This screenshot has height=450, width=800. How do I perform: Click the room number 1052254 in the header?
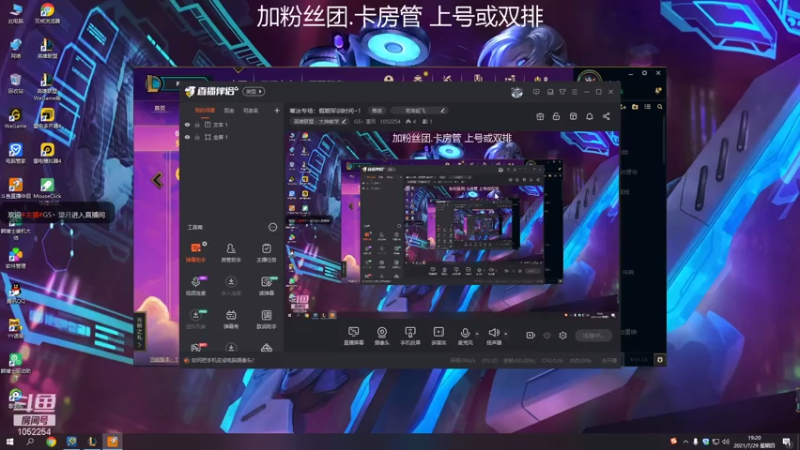pos(390,121)
